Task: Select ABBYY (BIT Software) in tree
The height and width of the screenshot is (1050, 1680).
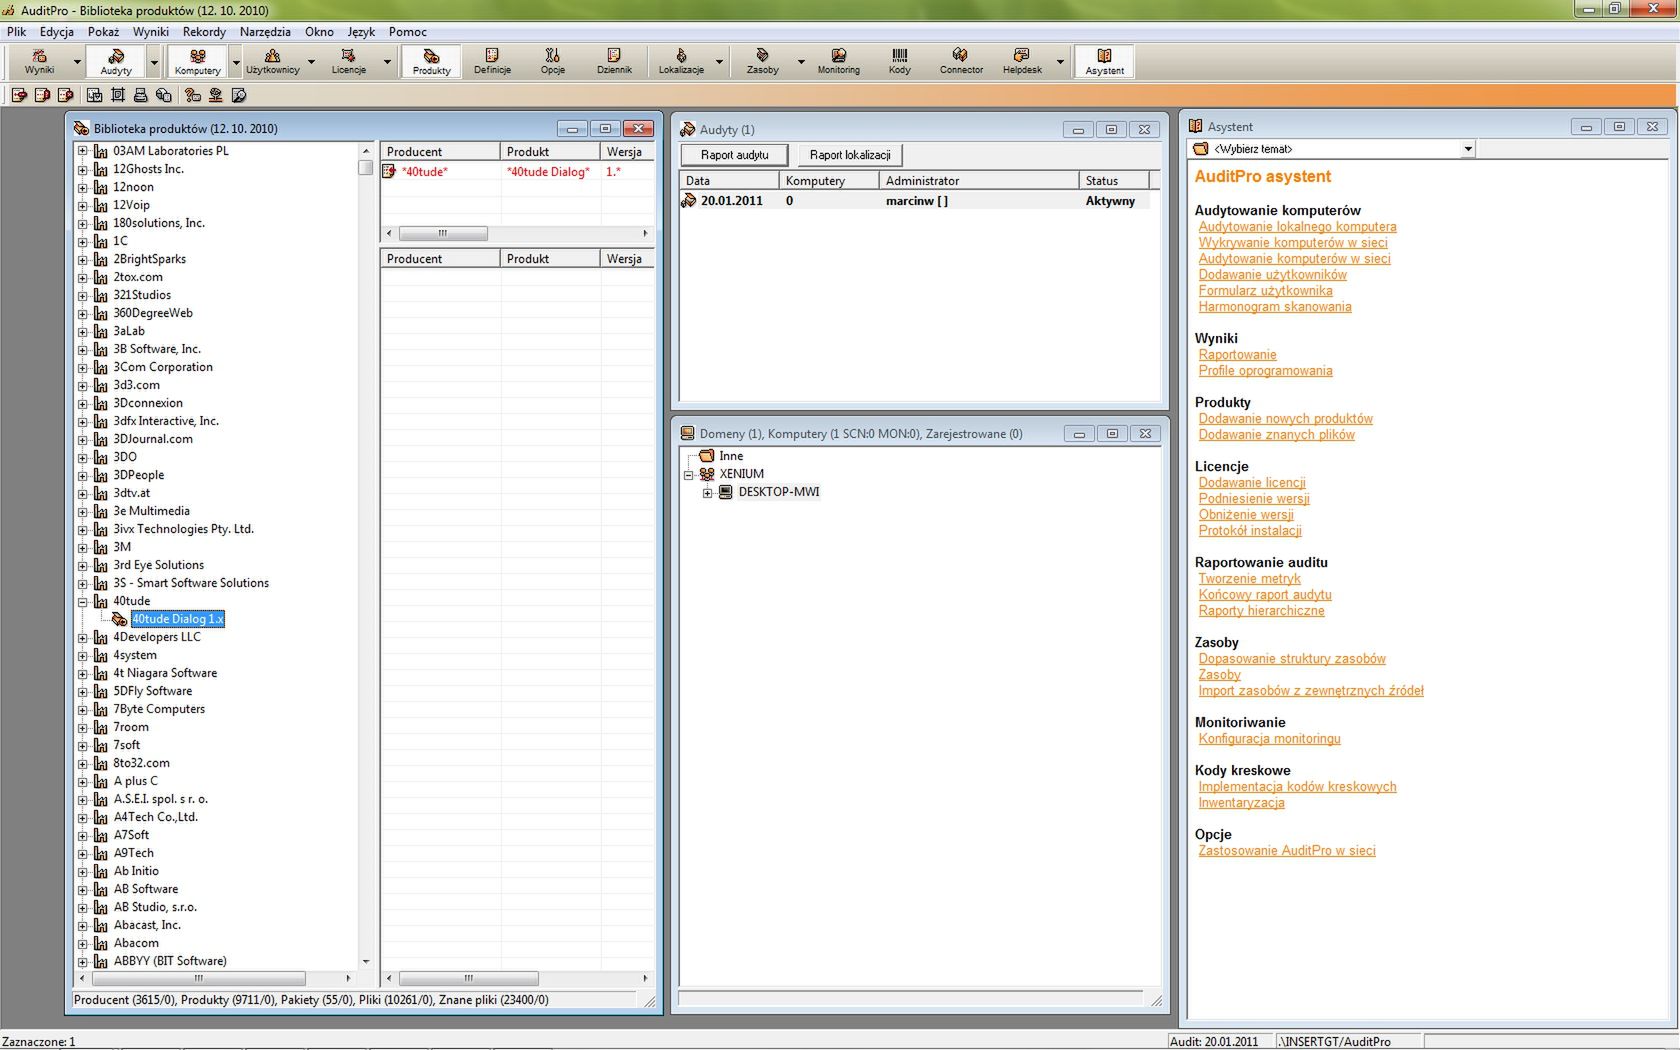Action: [170, 961]
